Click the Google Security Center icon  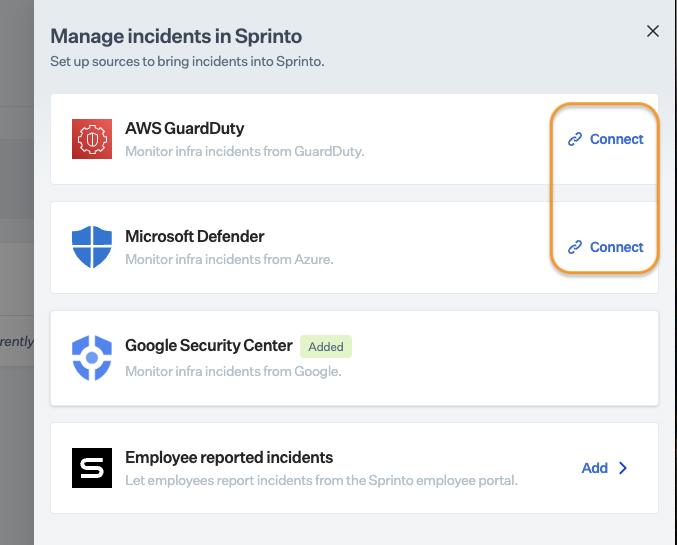point(92,358)
